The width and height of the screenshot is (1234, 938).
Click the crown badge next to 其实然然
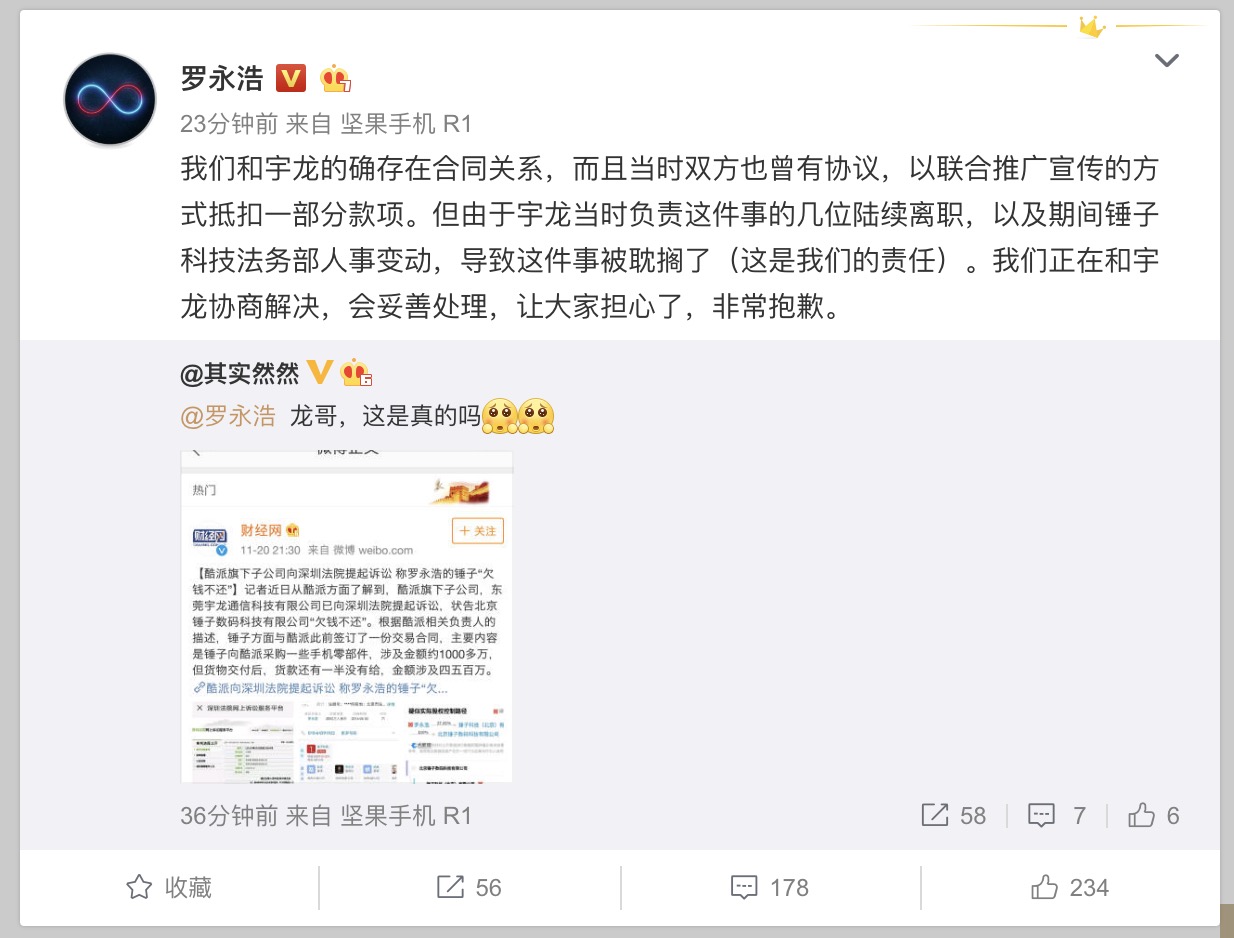(356, 372)
